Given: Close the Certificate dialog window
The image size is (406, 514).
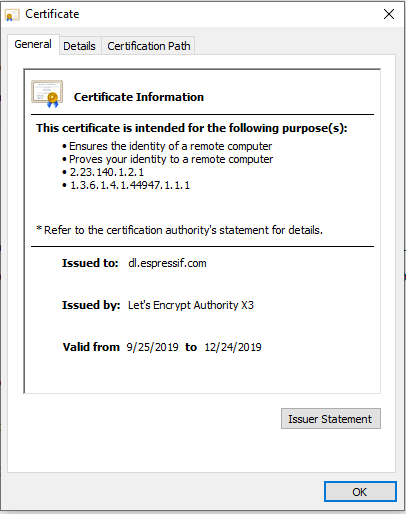Looking at the screenshot, I should point(389,14).
